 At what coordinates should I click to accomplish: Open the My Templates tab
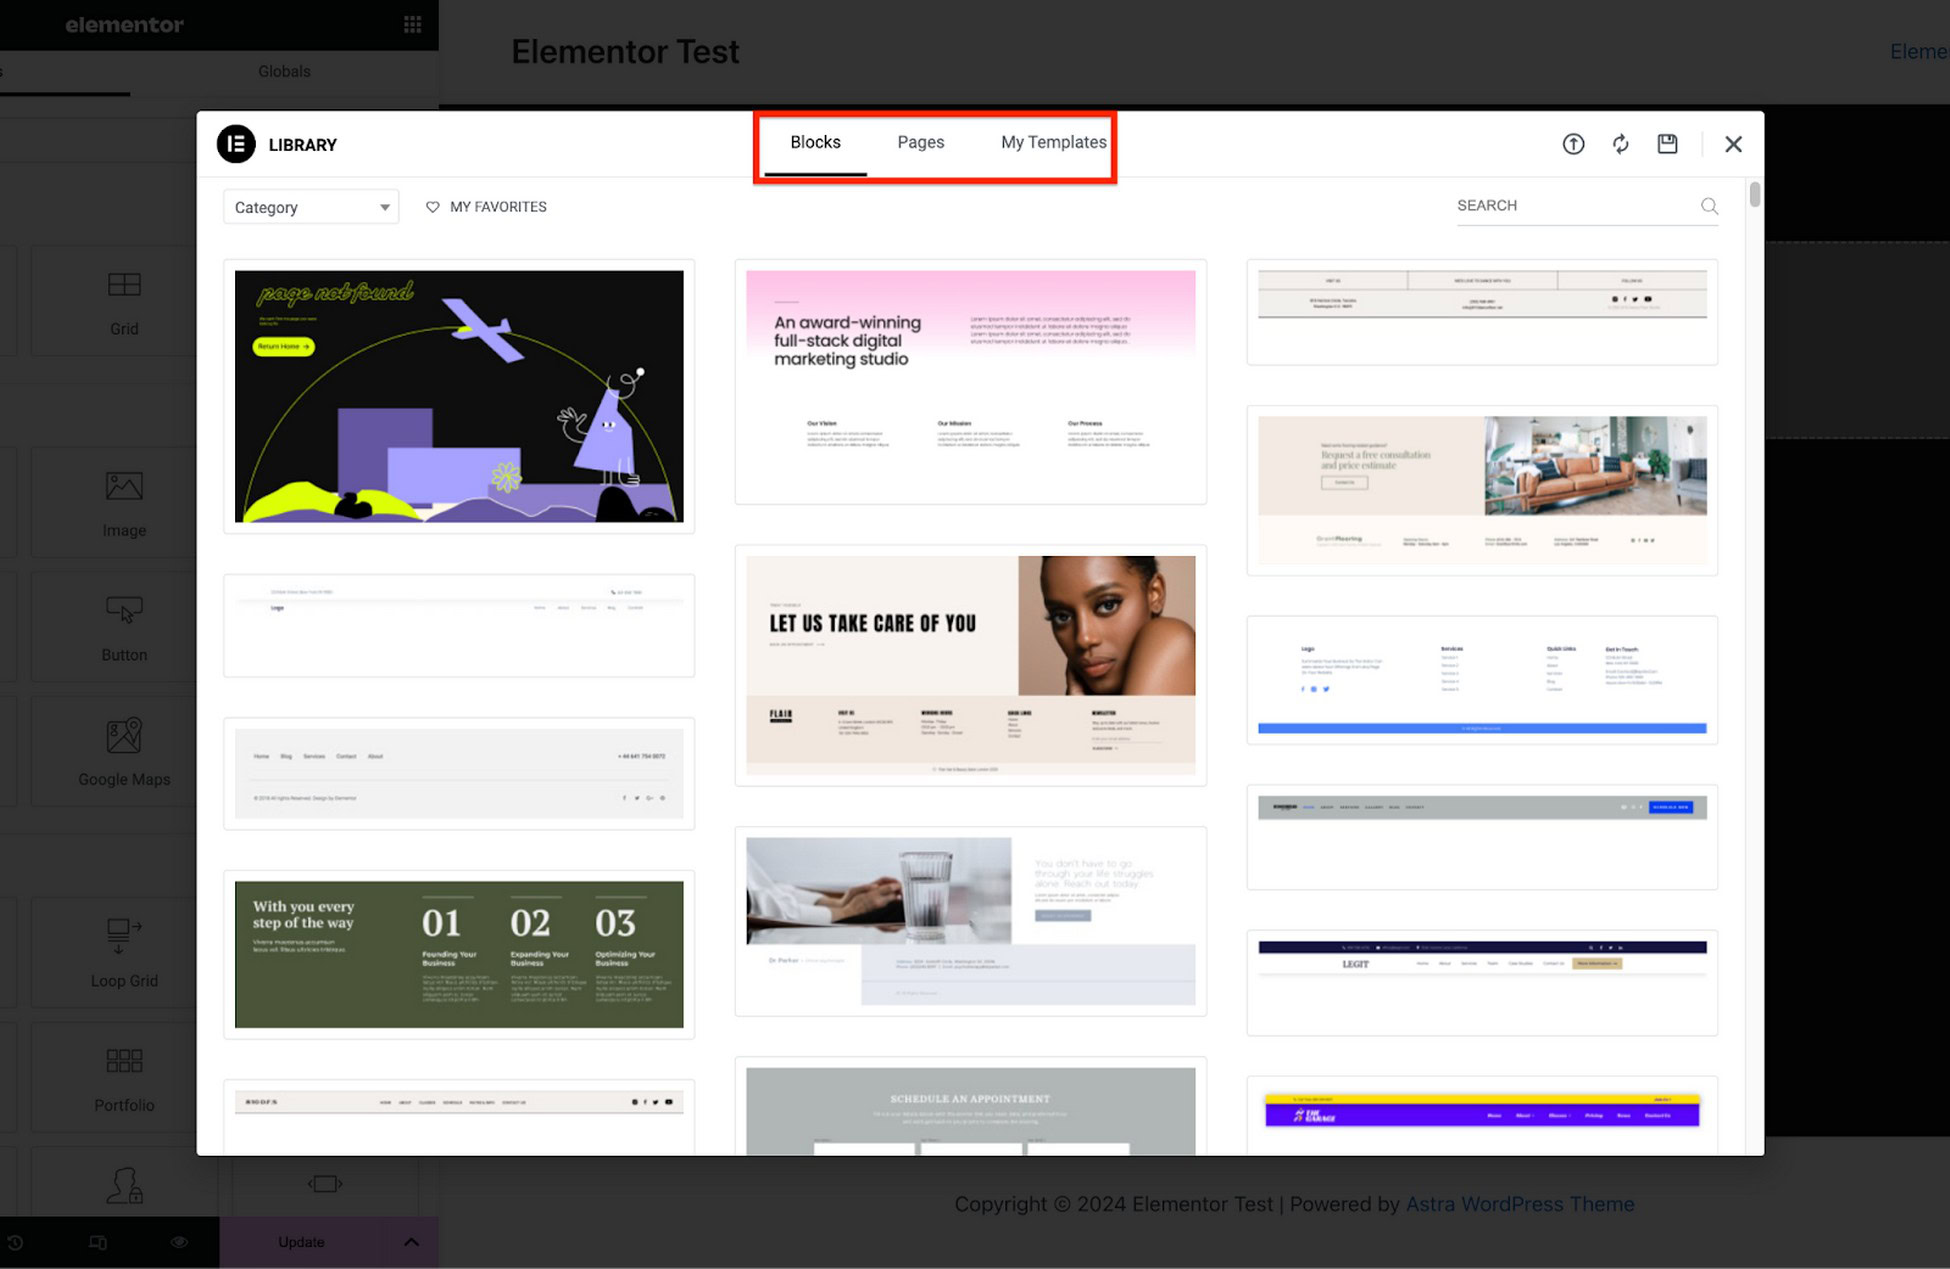(x=1052, y=142)
